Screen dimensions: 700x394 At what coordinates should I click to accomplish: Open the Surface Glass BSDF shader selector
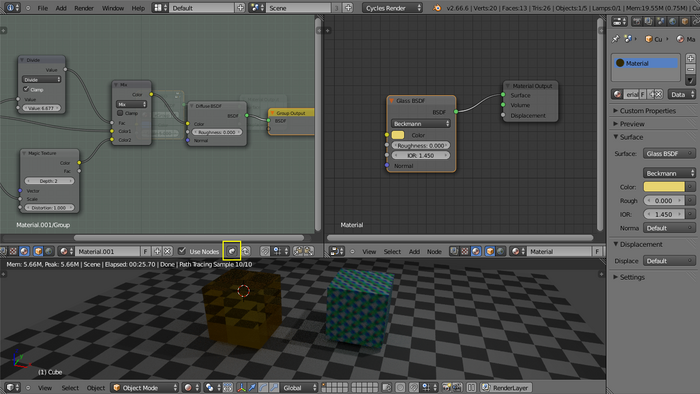[x=669, y=153]
